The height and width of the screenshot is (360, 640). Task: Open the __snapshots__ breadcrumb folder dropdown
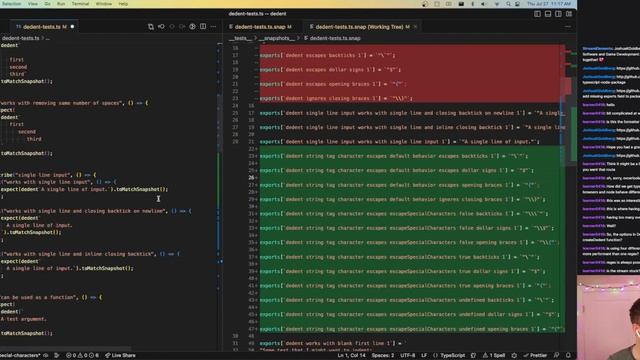pyautogui.click(x=276, y=38)
